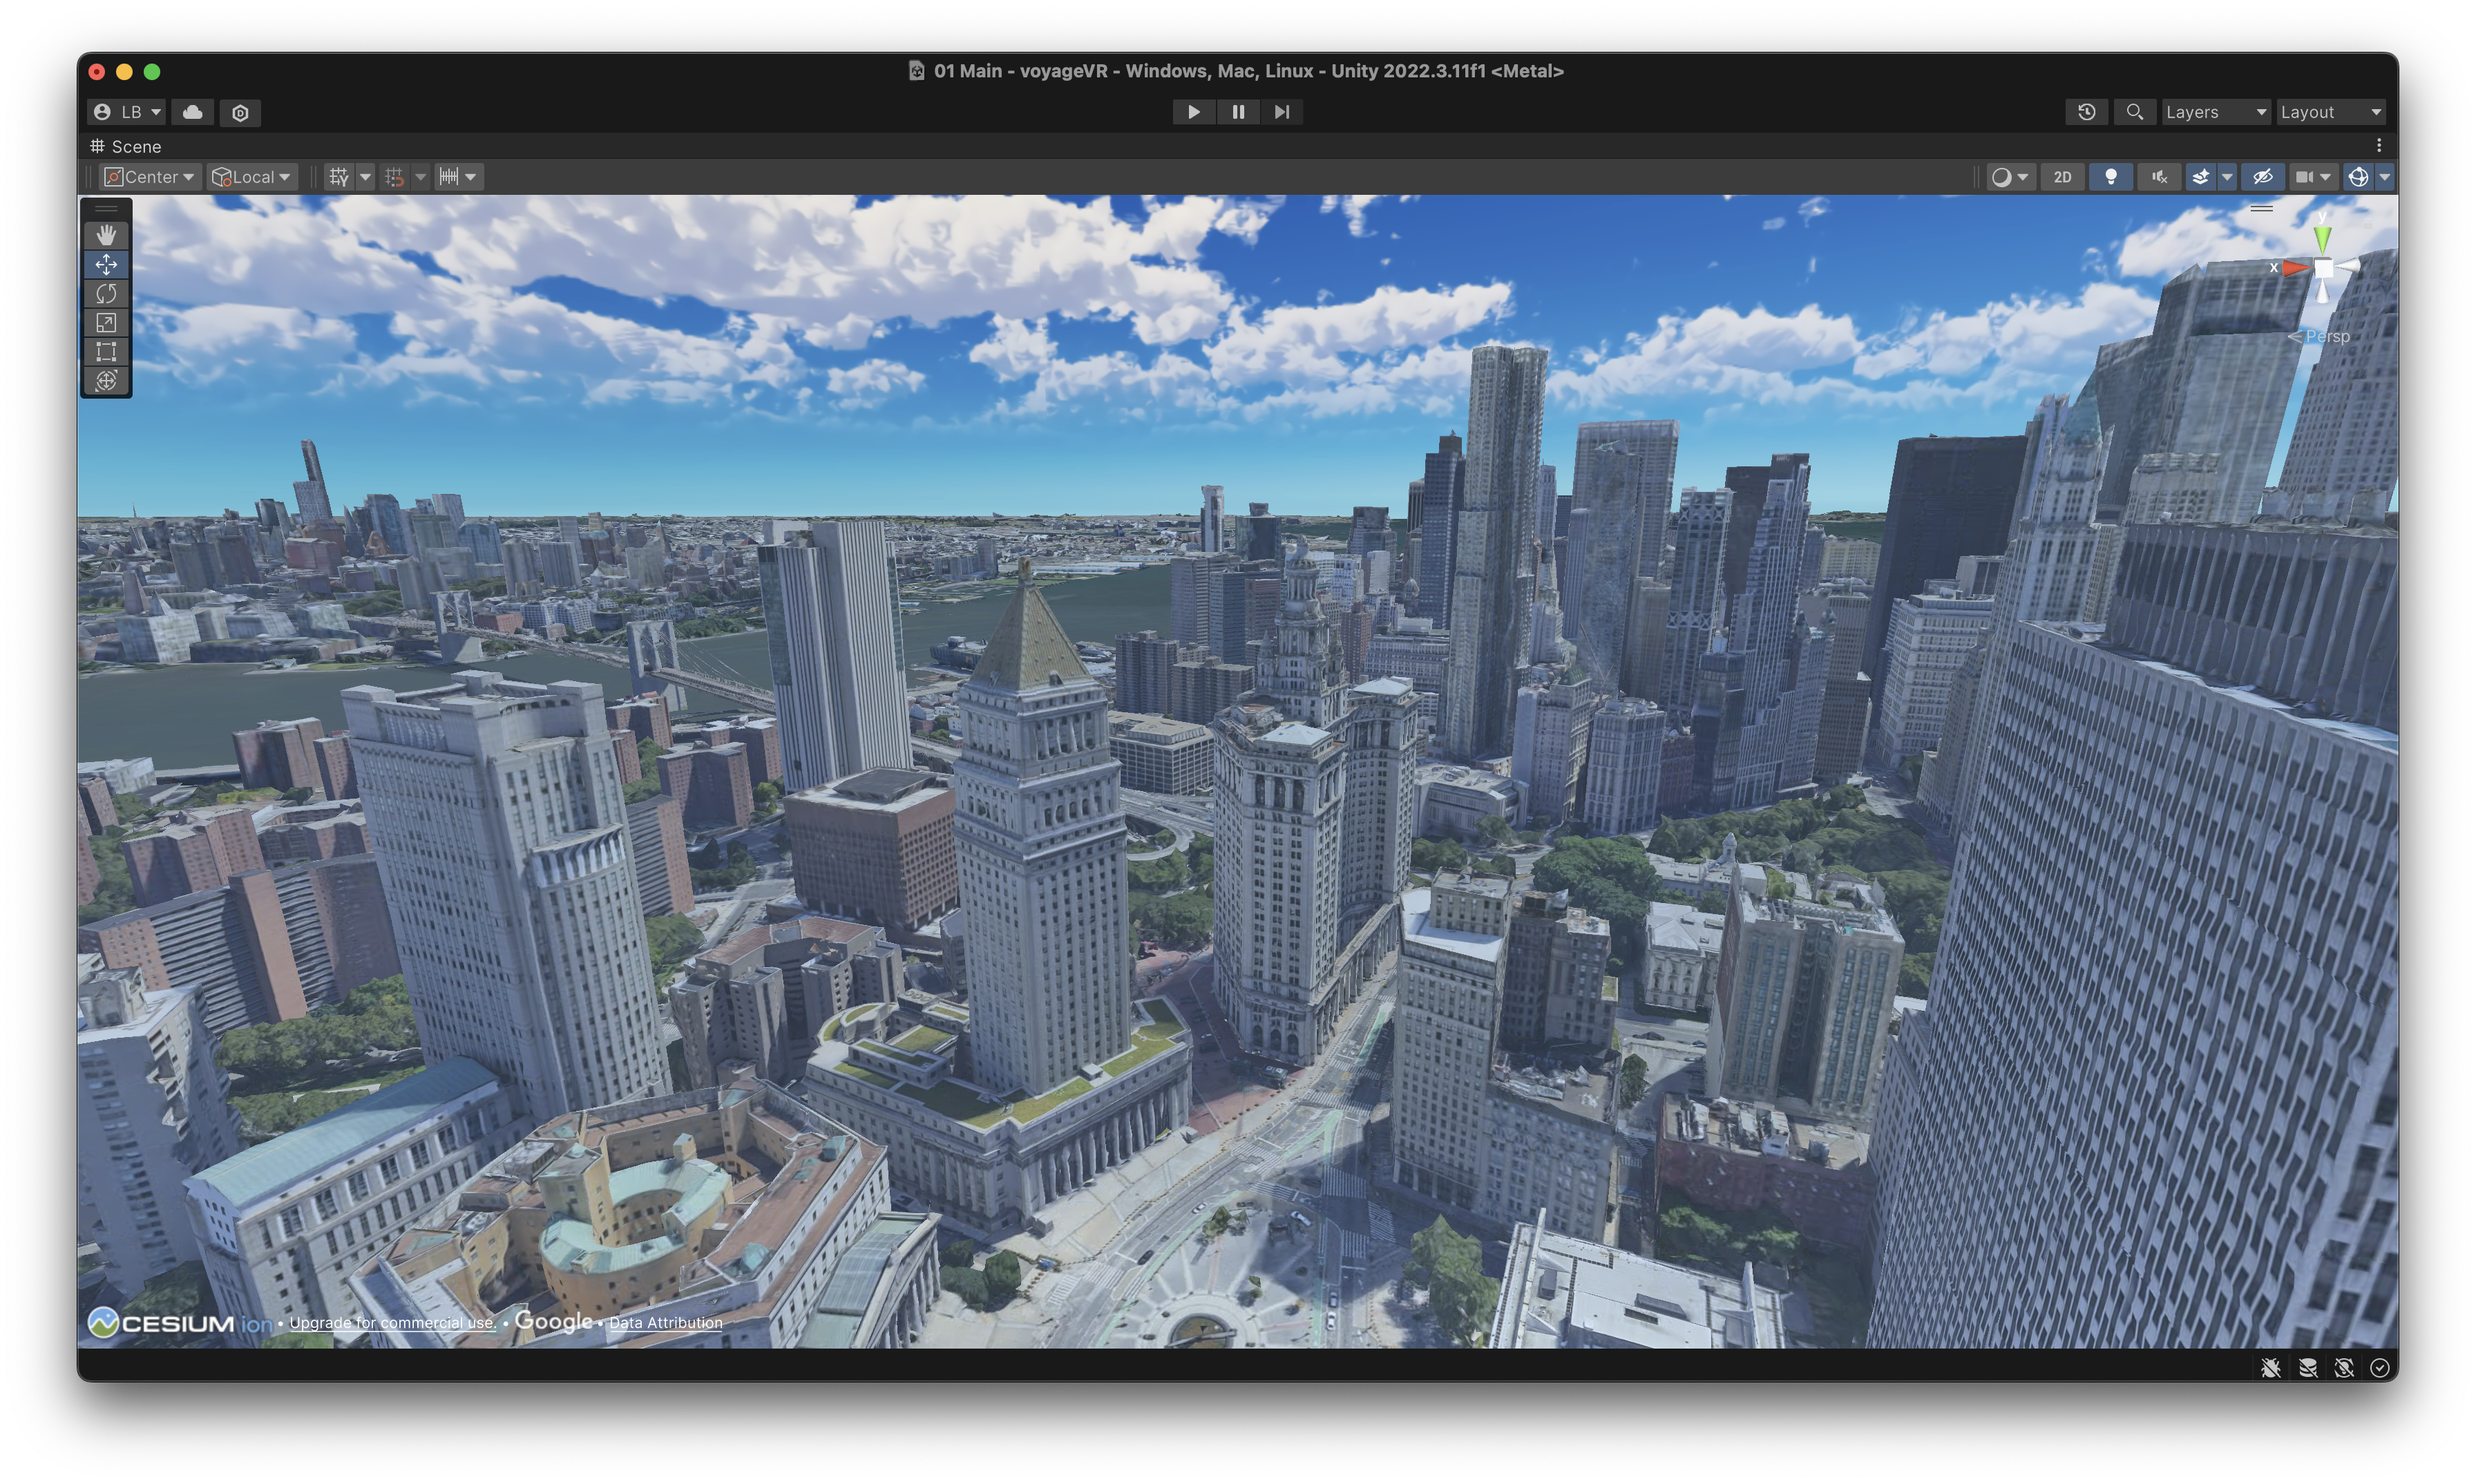Open the LB account dropdown
2476x1484 pixels.
point(126,112)
